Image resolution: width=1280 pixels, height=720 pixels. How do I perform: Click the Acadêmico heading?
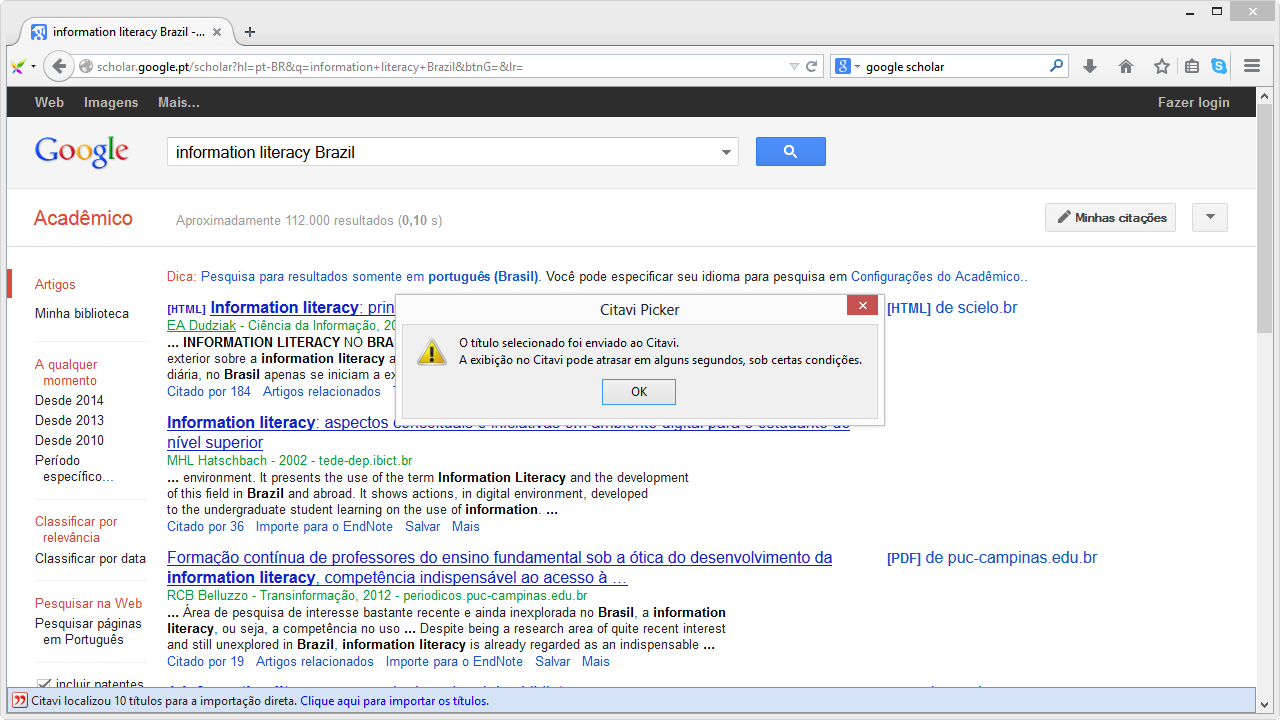tap(83, 218)
